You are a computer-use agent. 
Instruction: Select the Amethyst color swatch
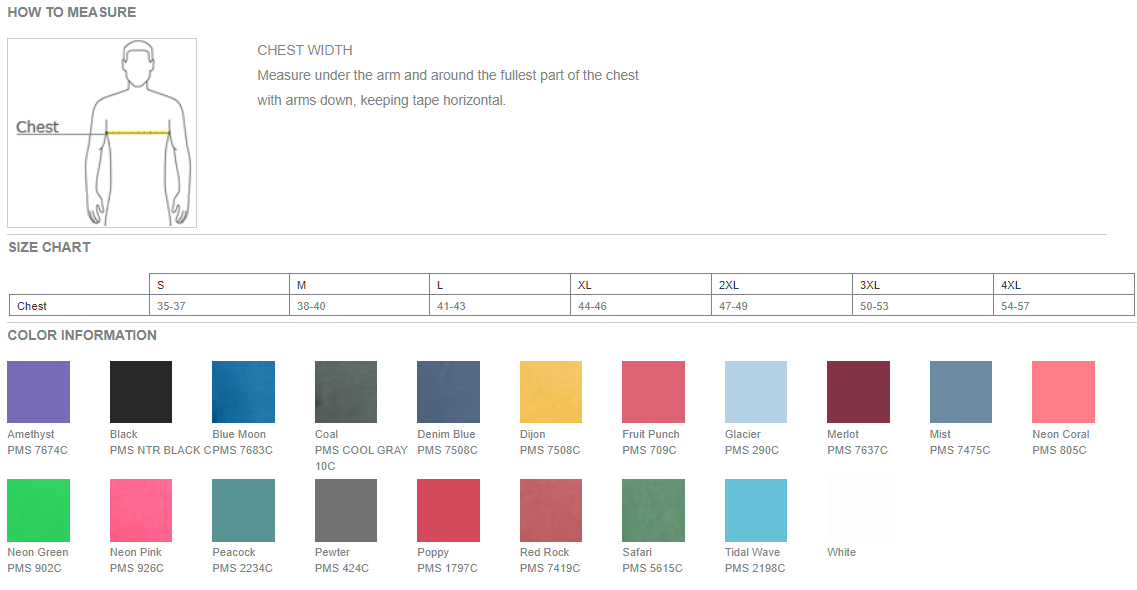pos(38,392)
